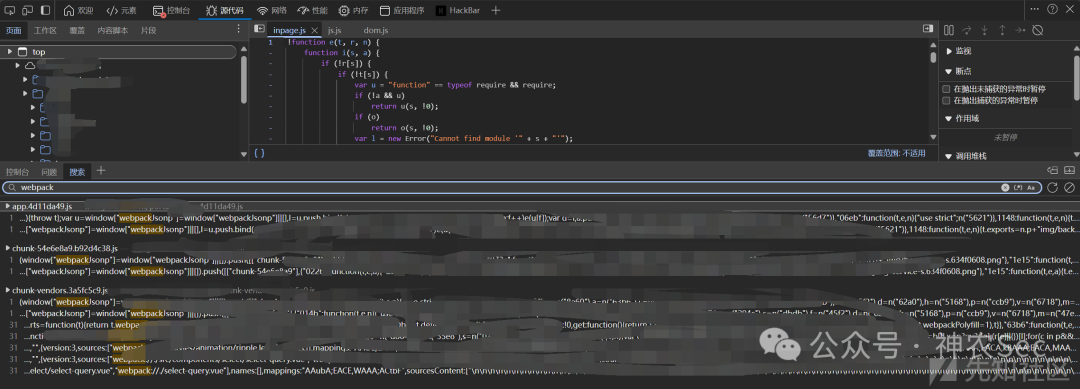
Task: Click the step arrow-dot icon
Action: 1020,30
